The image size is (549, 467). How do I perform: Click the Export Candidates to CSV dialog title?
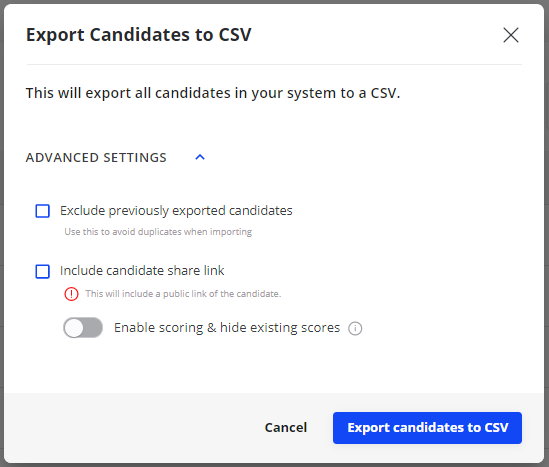pyautogui.click(x=139, y=35)
